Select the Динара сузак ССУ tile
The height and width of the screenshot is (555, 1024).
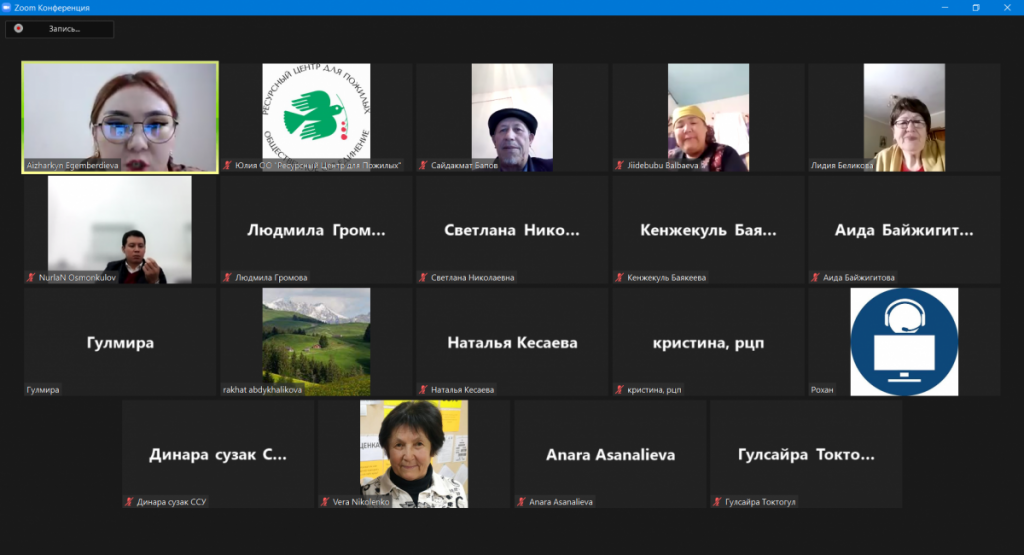tap(218, 454)
